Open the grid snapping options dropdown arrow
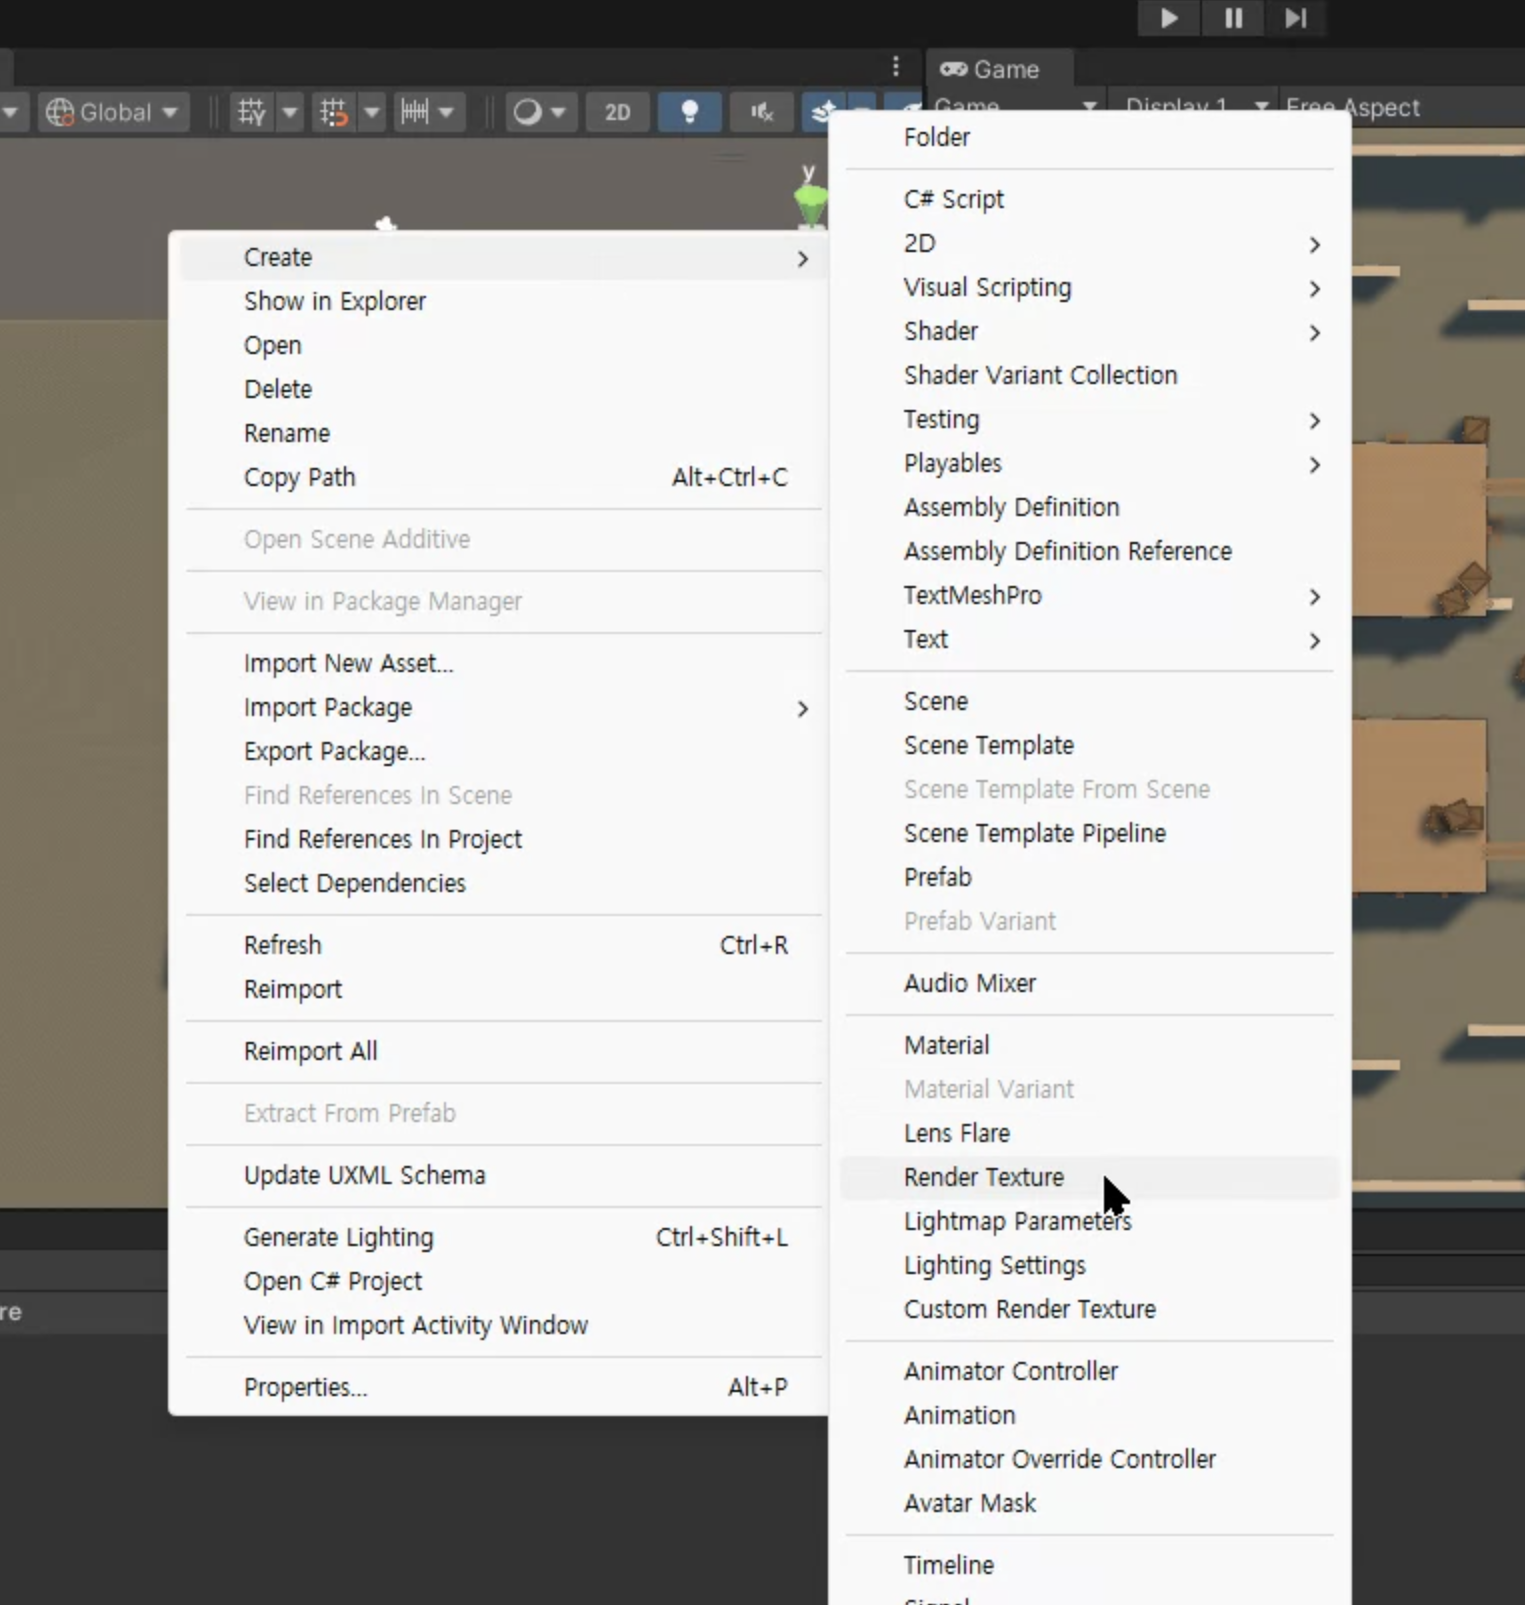The width and height of the screenshot is (1525, 1605). pyautogui.click(x=372, y=112)
